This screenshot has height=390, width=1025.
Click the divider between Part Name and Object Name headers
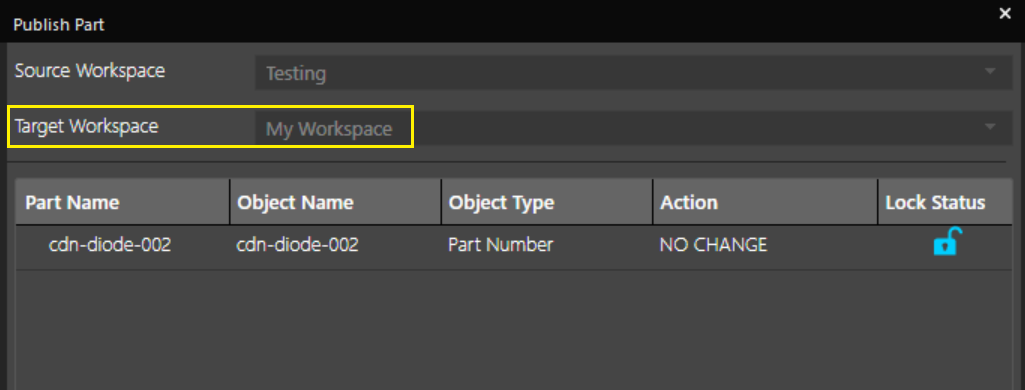click(230, 202)
